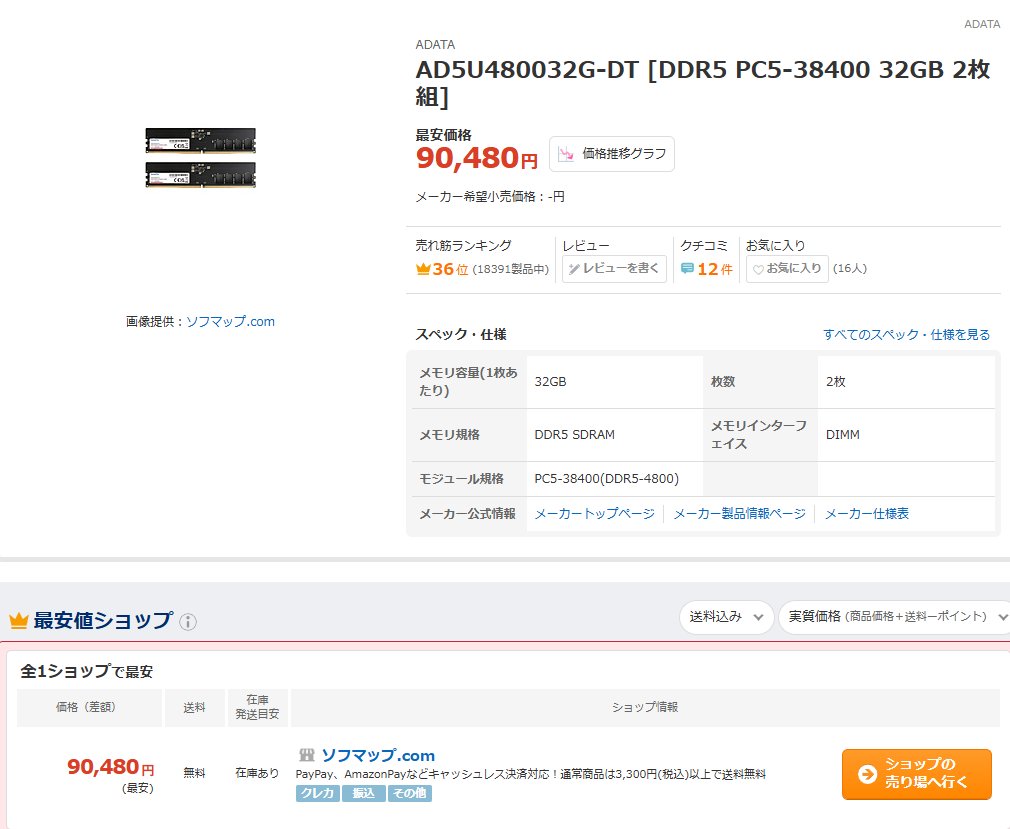Open the メーカー仕様表 link
The image size is (1010, 829).
867,513
